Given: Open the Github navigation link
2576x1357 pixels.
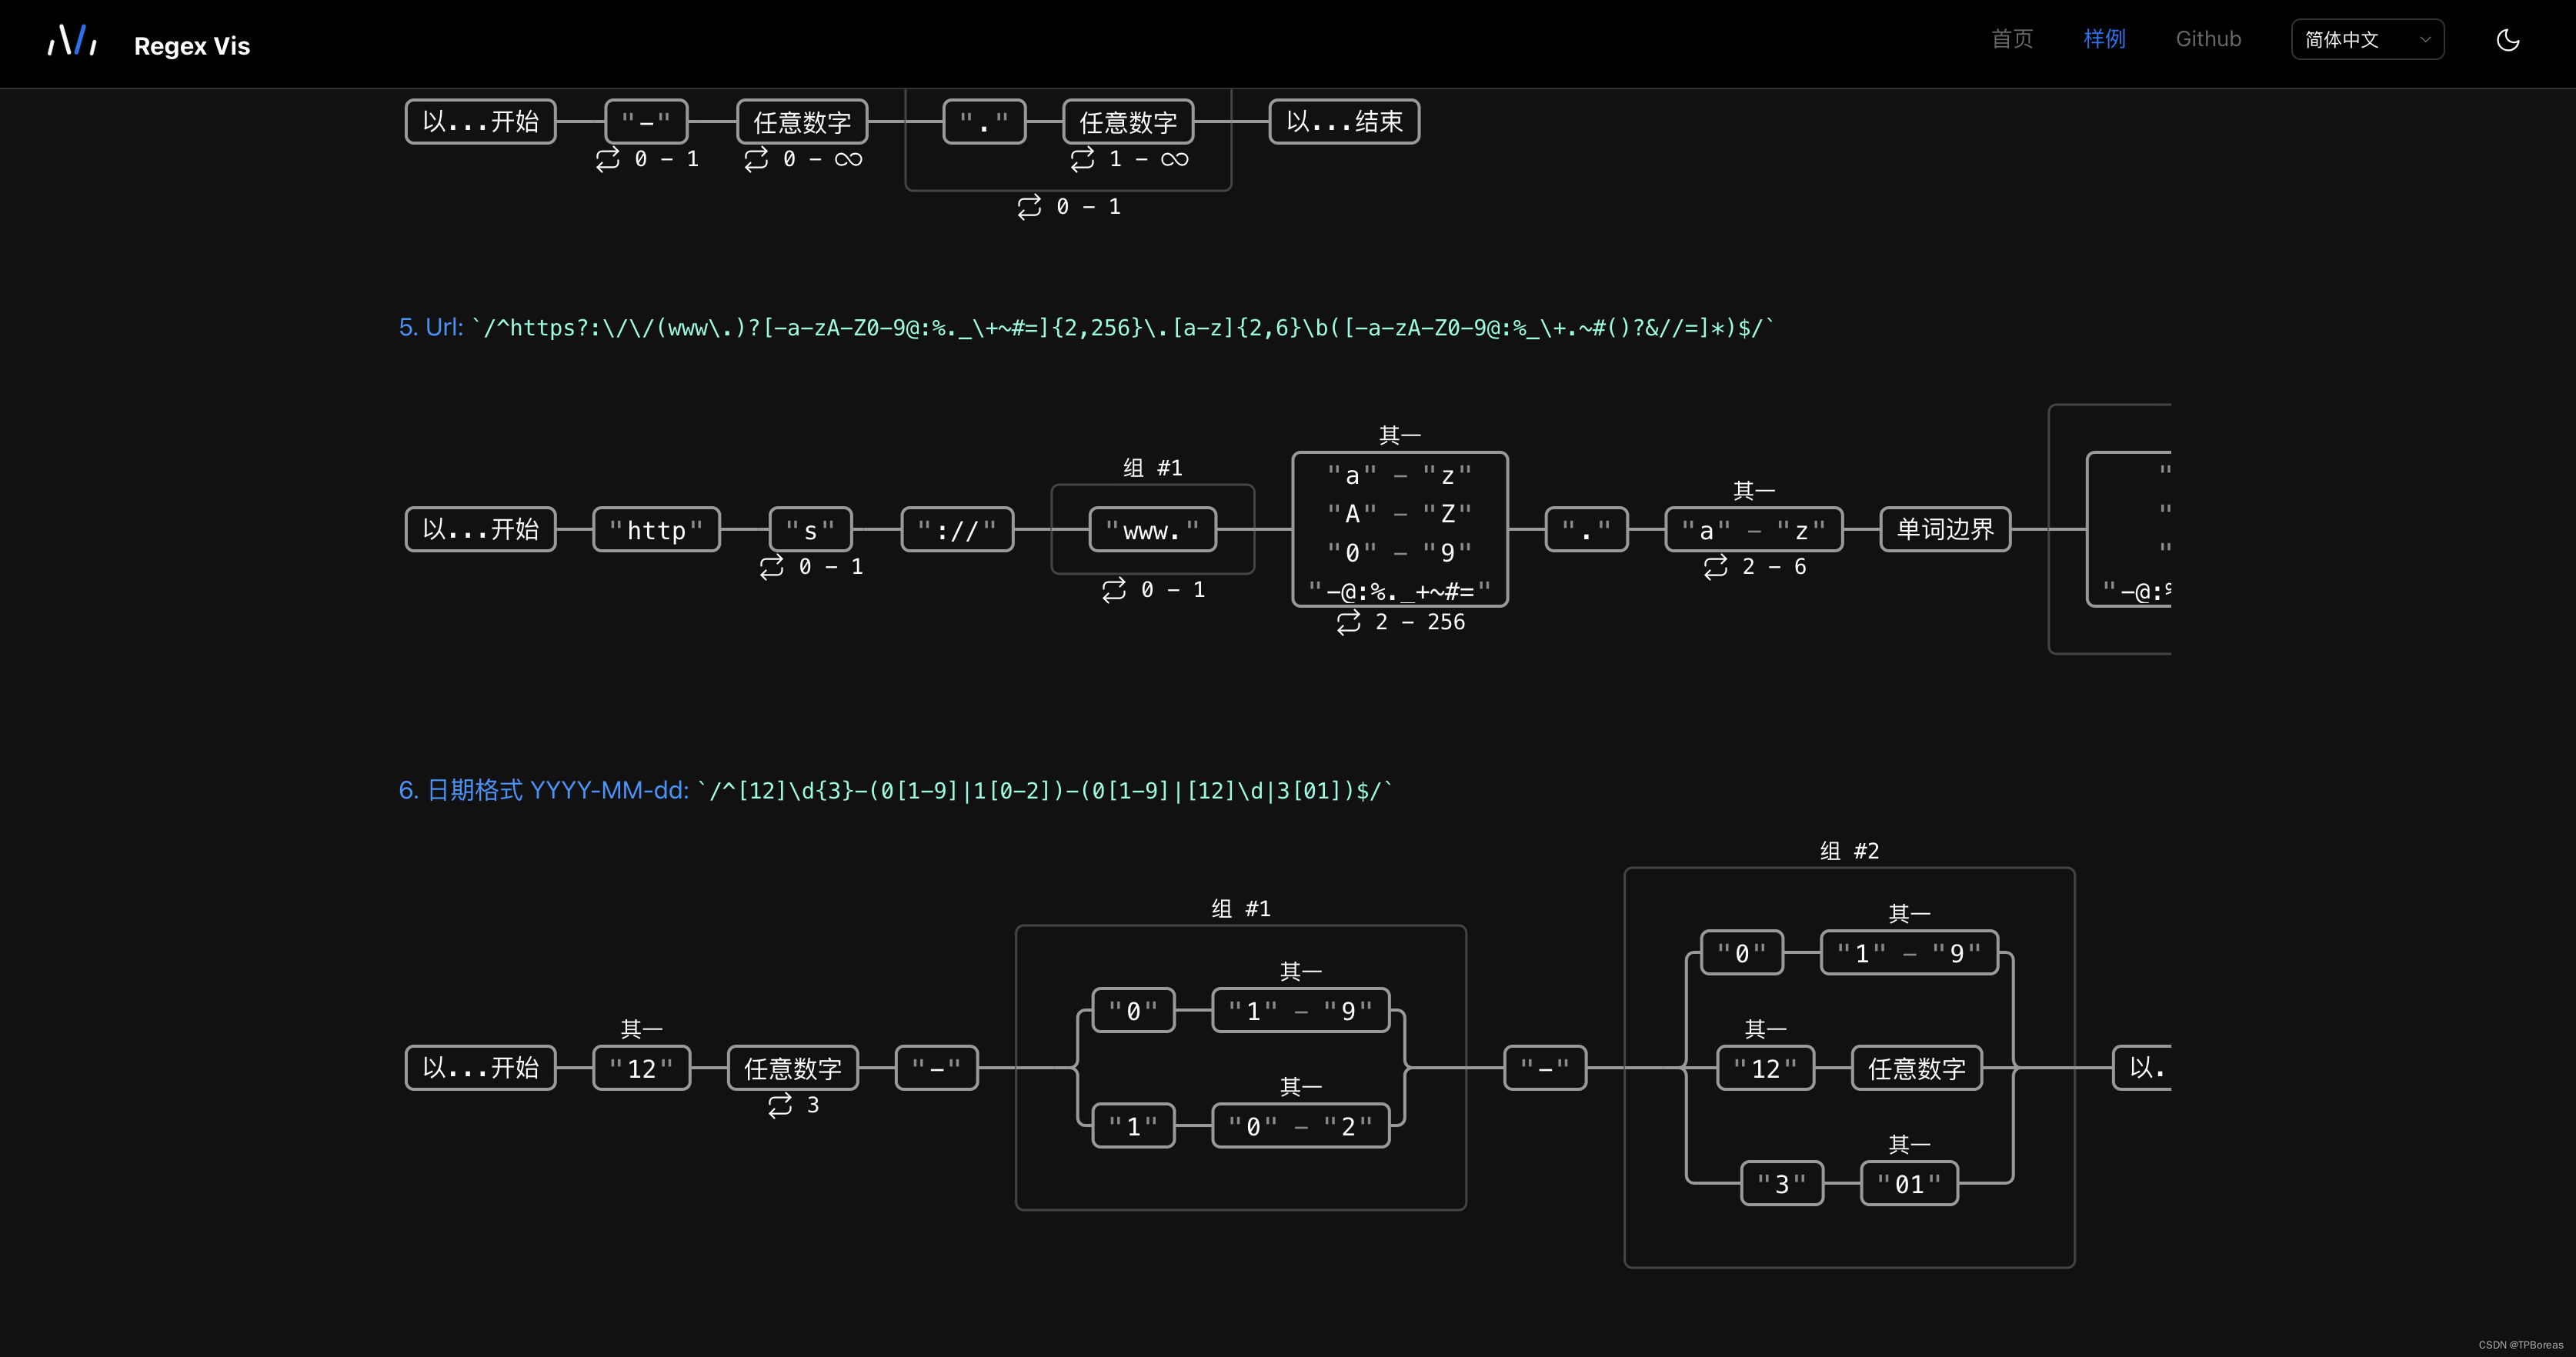Looking at the screenshot, I should point(2208,39).
